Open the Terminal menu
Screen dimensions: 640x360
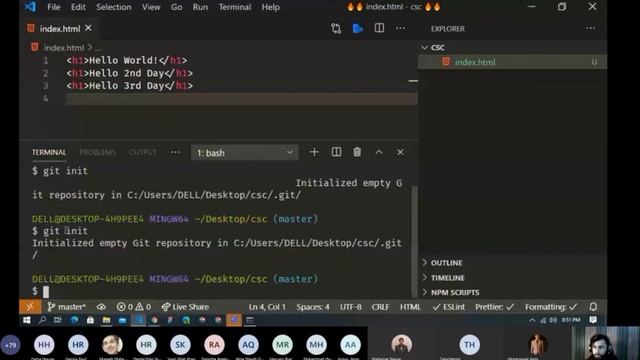(235, 7)
